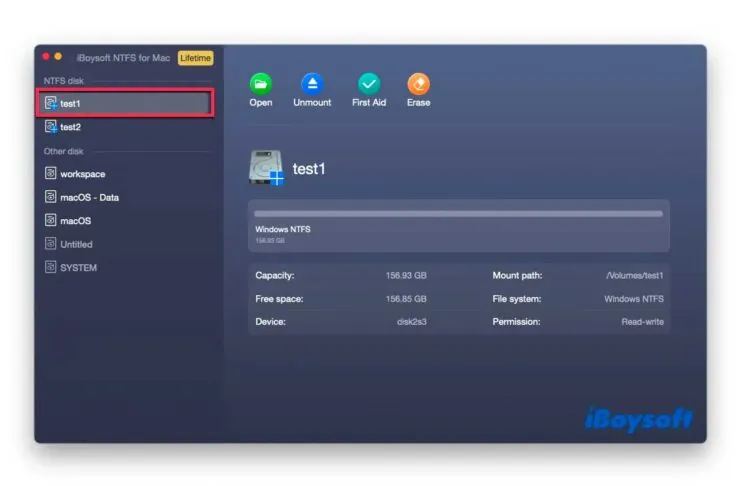The width and height of the screenshot is (741, 486).
Task: Click the SYSTEM disk icon
Action: (51, 267)
